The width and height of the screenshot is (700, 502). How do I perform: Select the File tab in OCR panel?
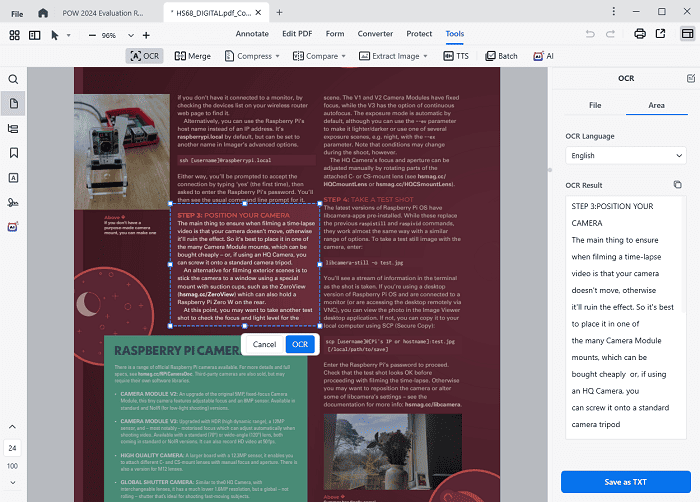pyautogui.click(x=594, y=104)
